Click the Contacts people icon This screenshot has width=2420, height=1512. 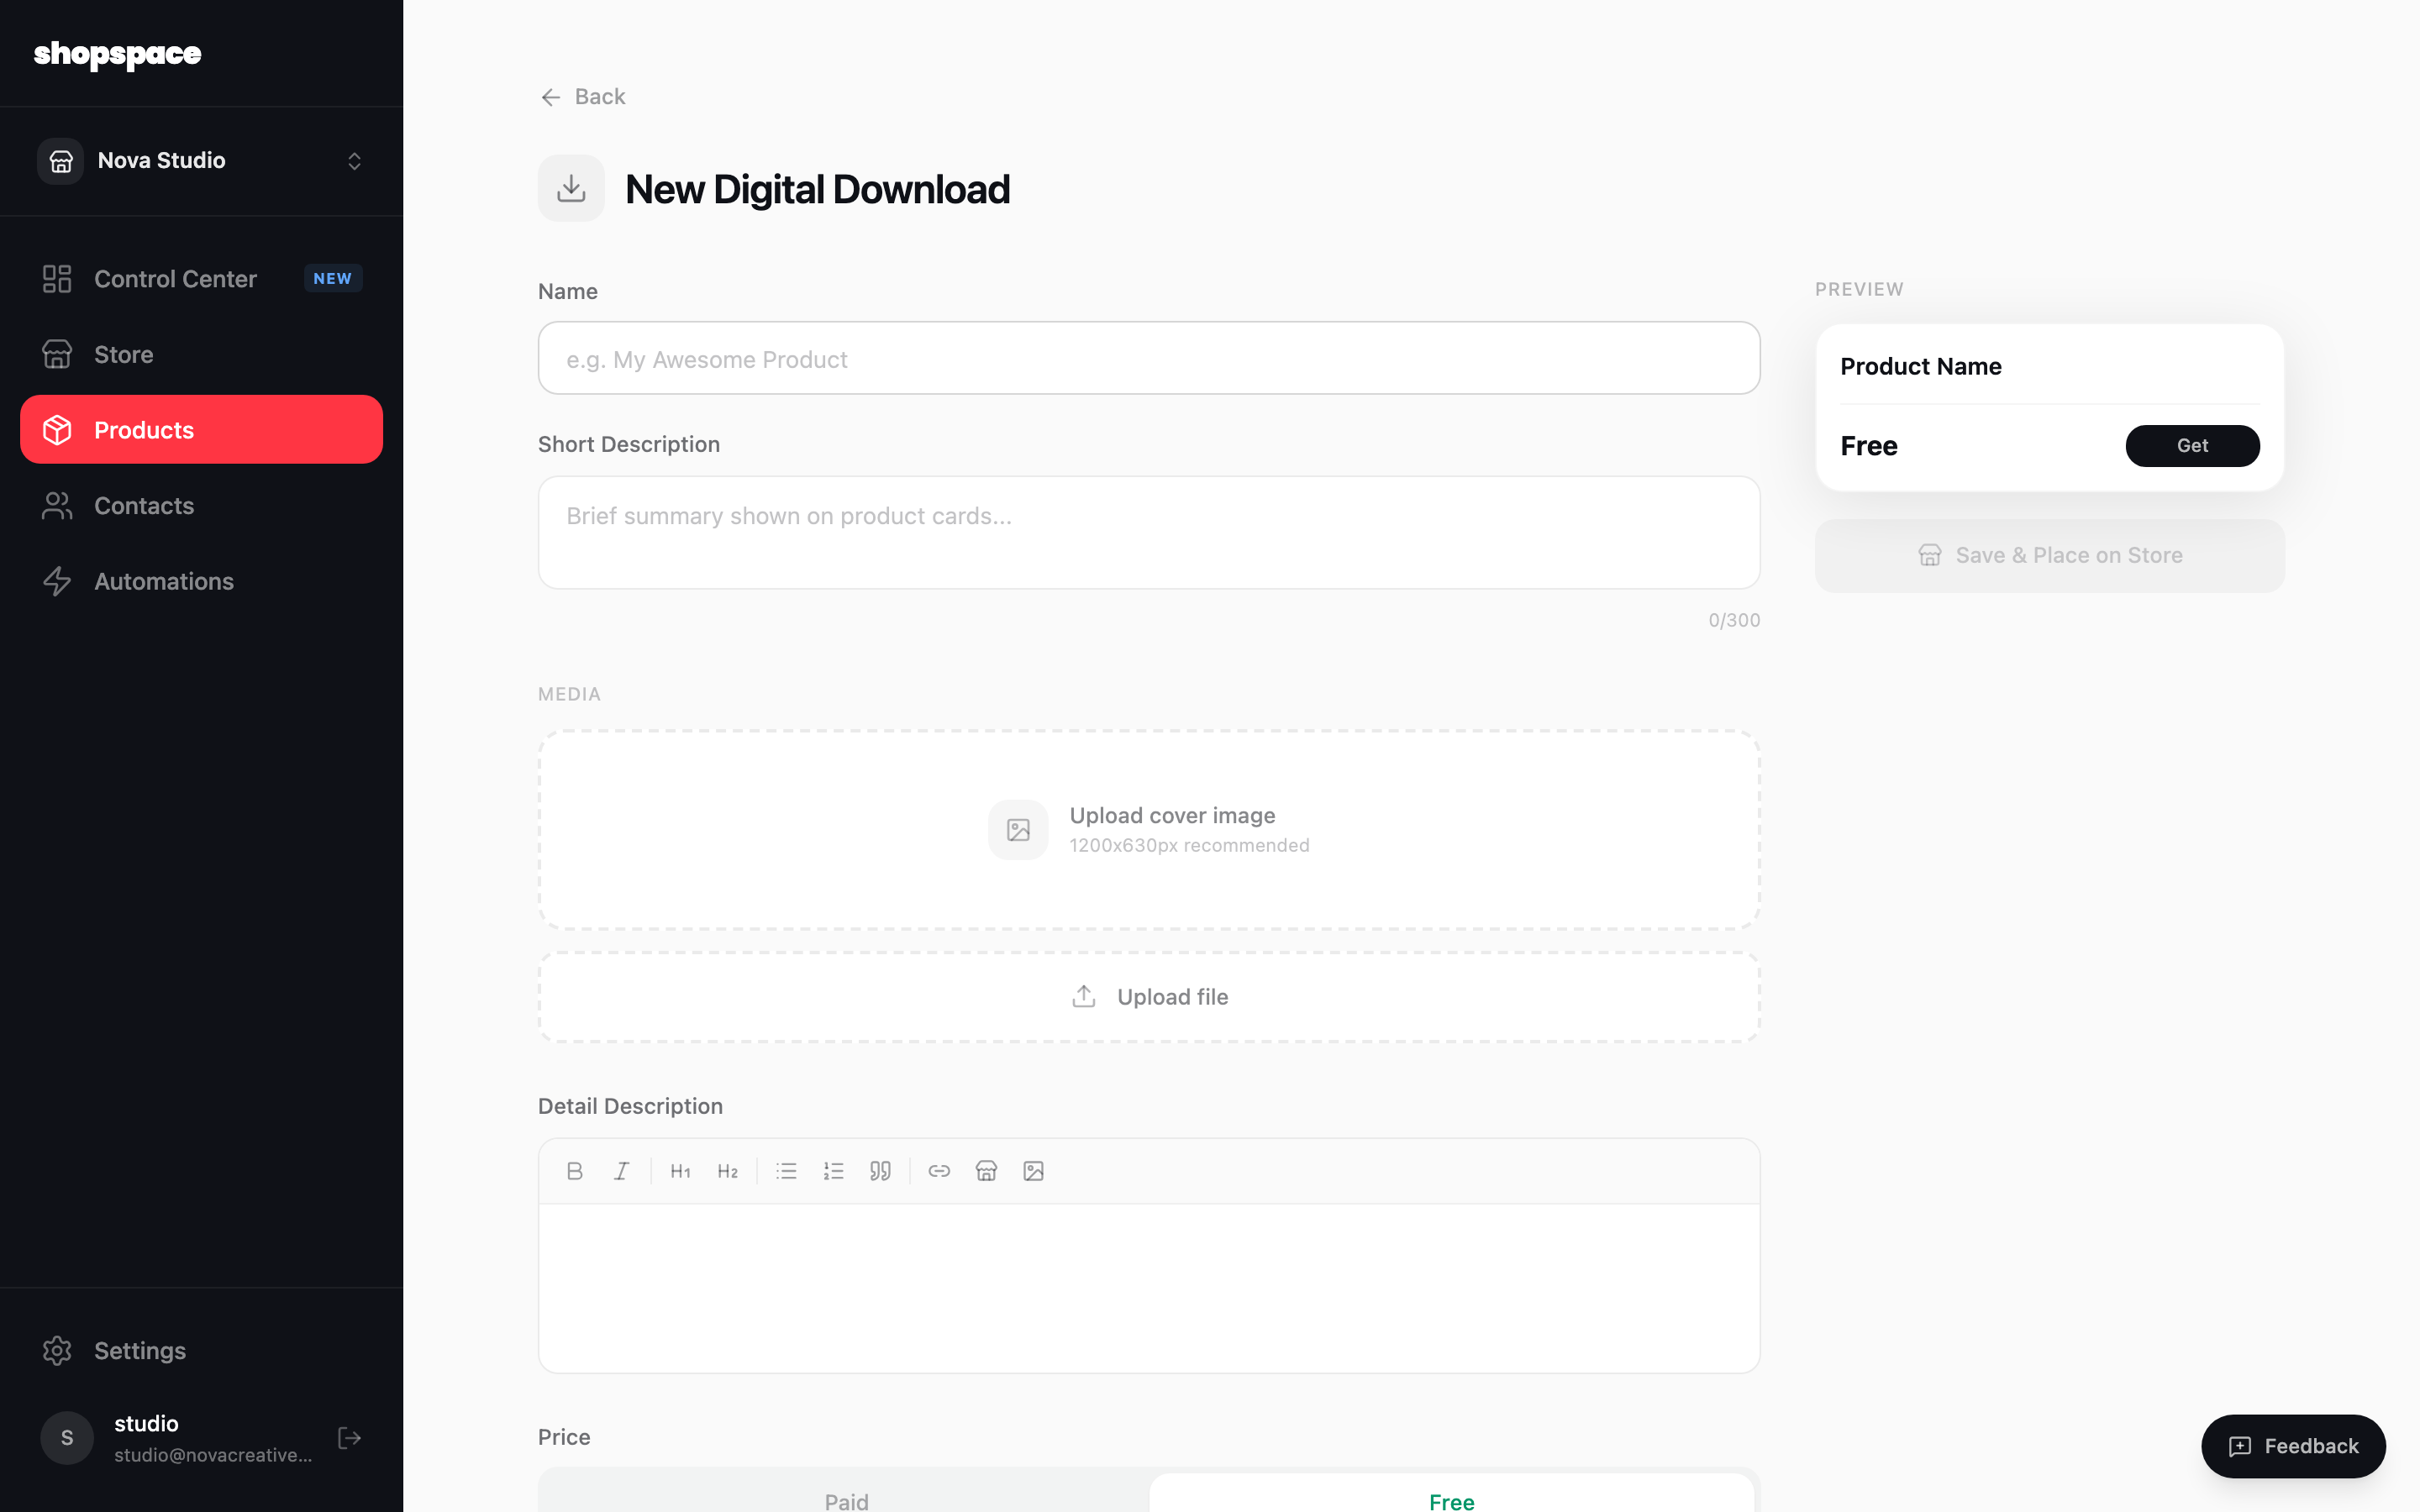pyautogui.click(x=57, y=506)
